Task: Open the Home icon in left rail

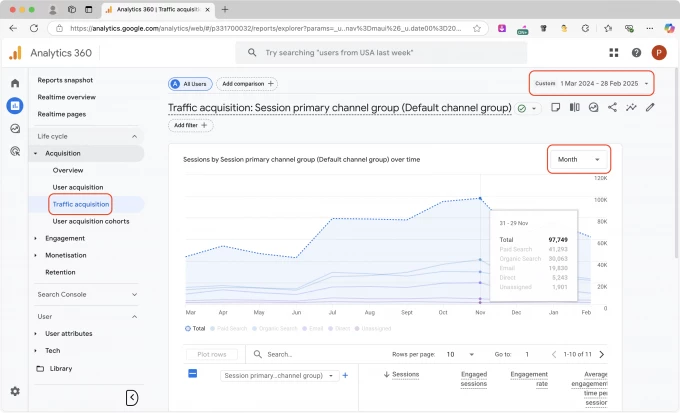Action: coord(15,83)
